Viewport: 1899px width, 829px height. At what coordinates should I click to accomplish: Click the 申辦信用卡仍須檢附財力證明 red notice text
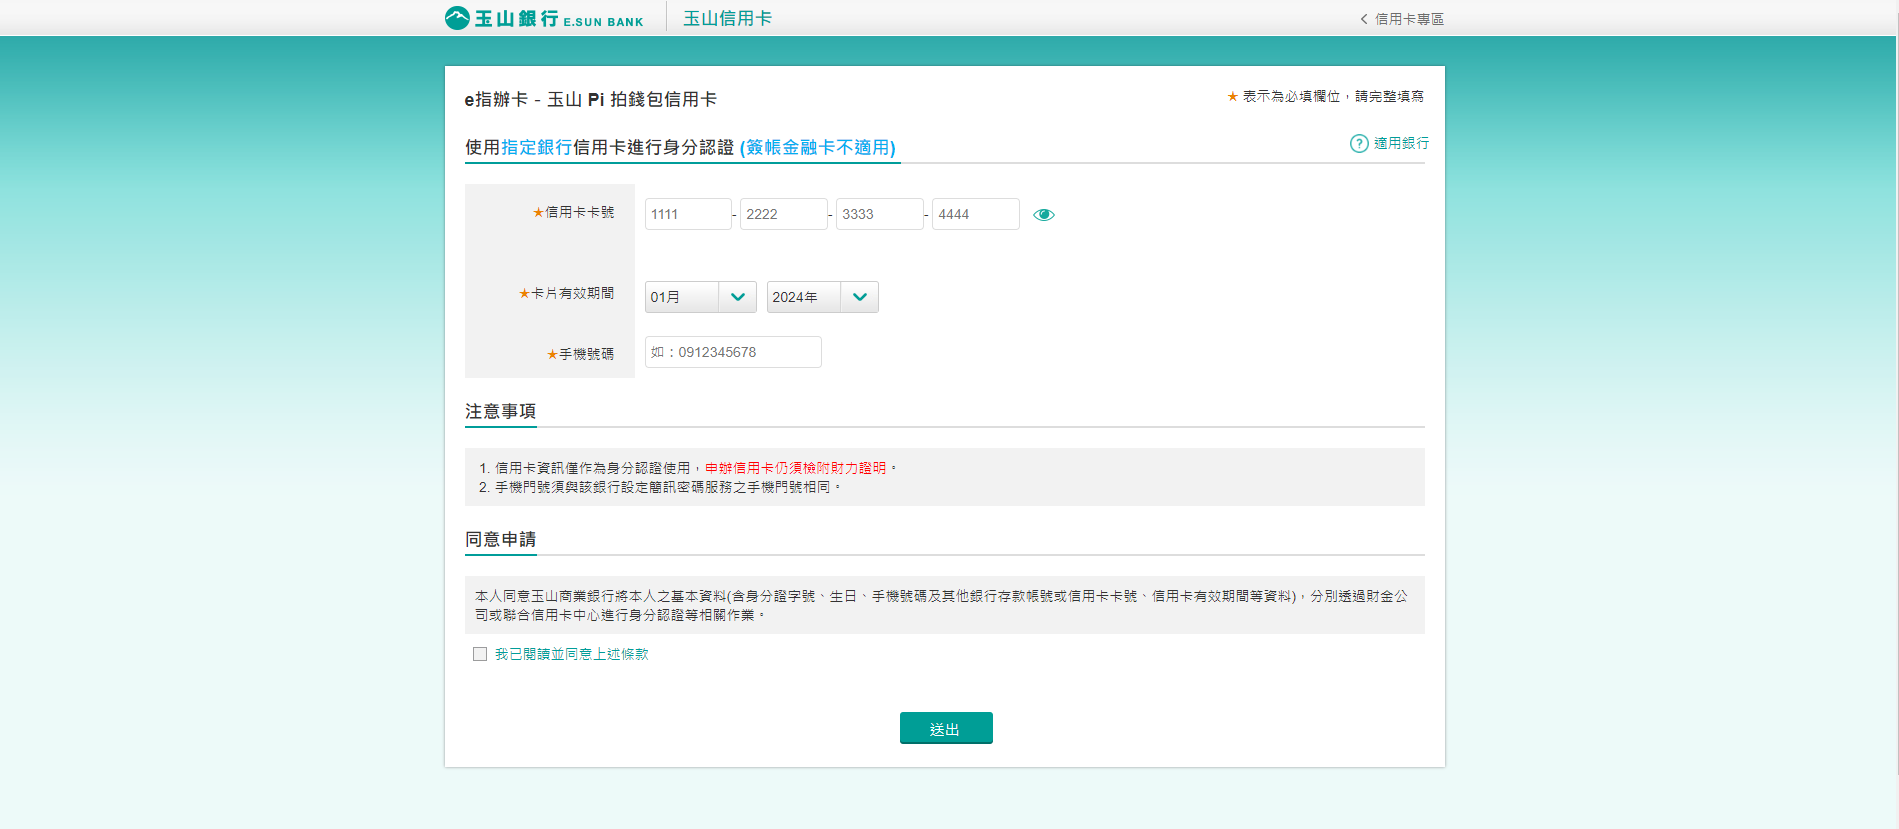(796, 468)
